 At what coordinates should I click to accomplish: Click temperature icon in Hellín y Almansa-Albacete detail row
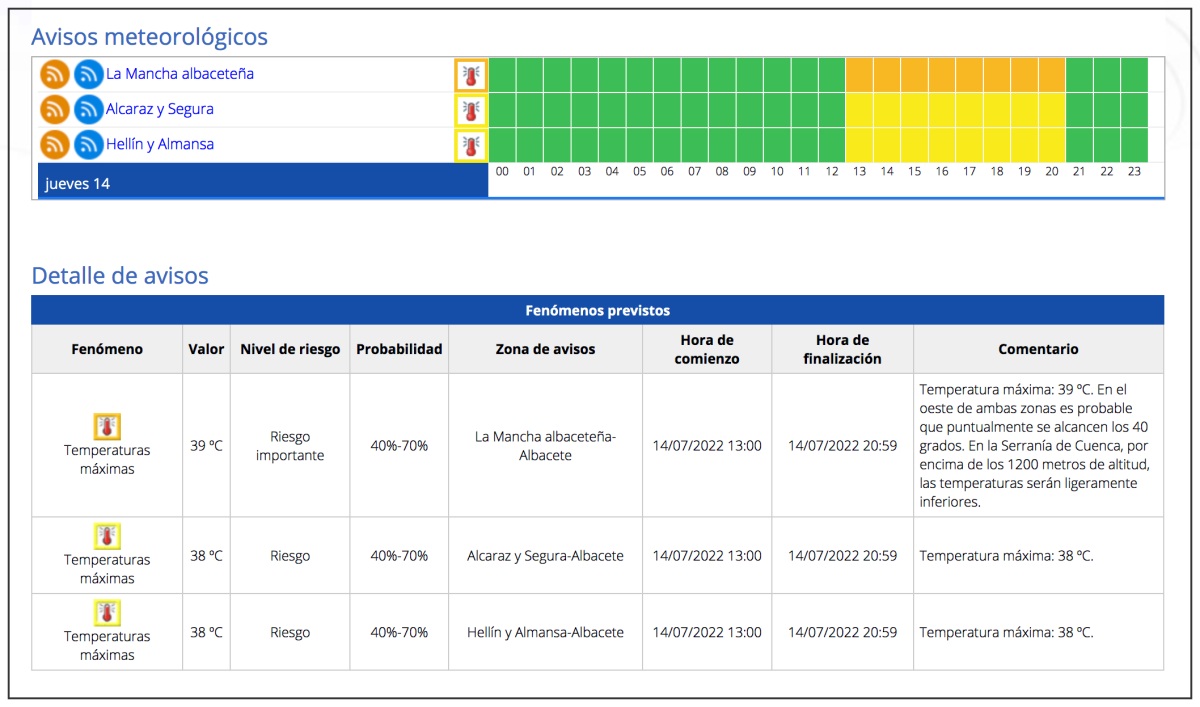[107, 613]
